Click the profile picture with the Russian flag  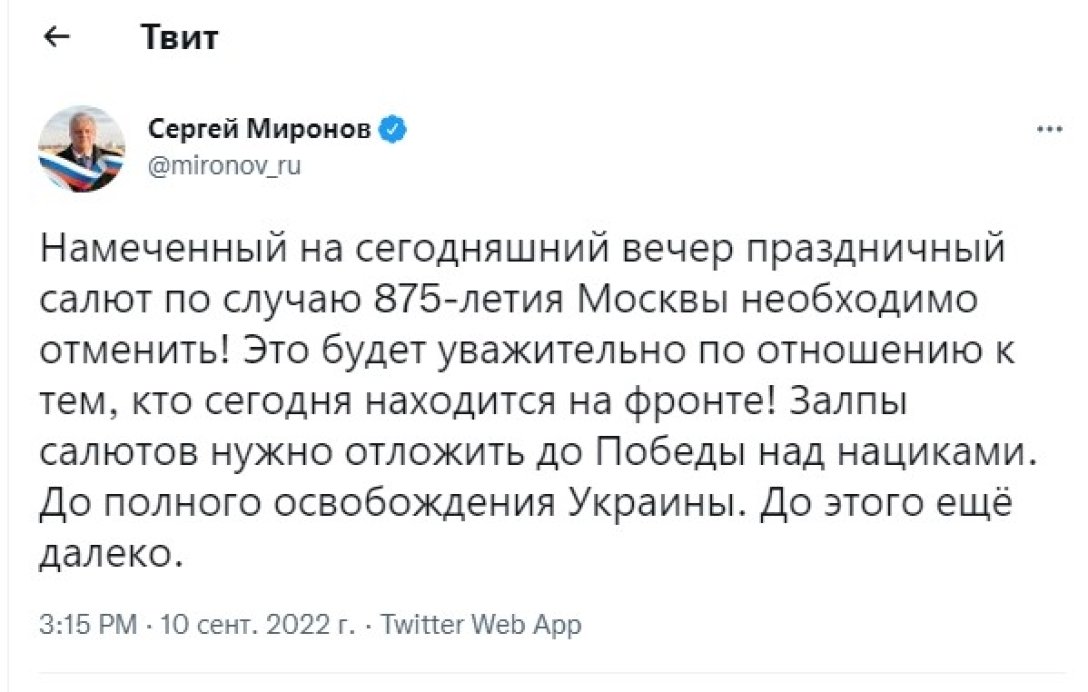pyautogui.click(x=83, y=147)
